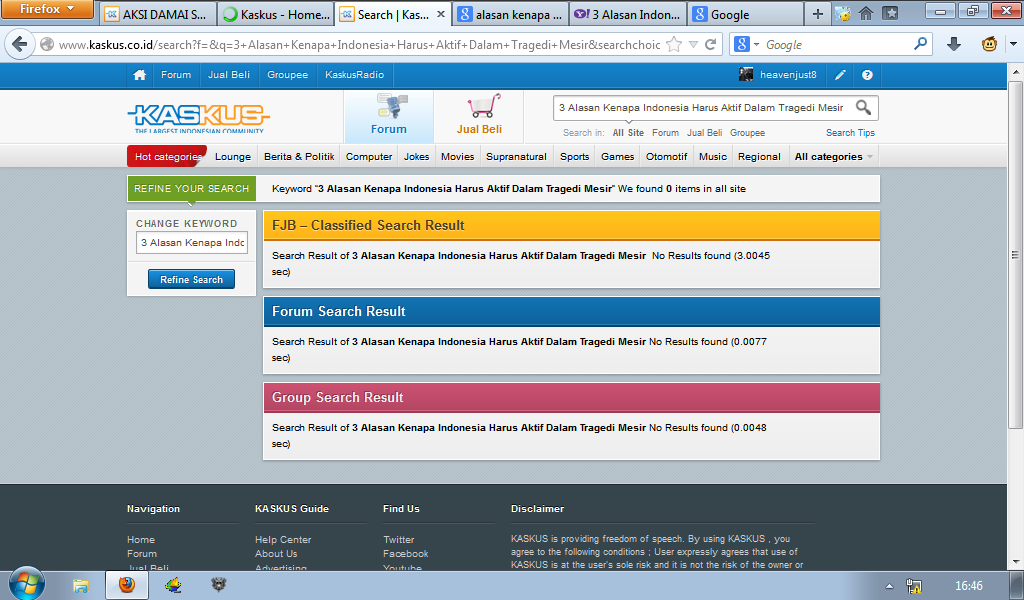This screenshot has height=600, width=1024.
Task: Open KaskusRadio in the top bar
Action: [355, 75]
